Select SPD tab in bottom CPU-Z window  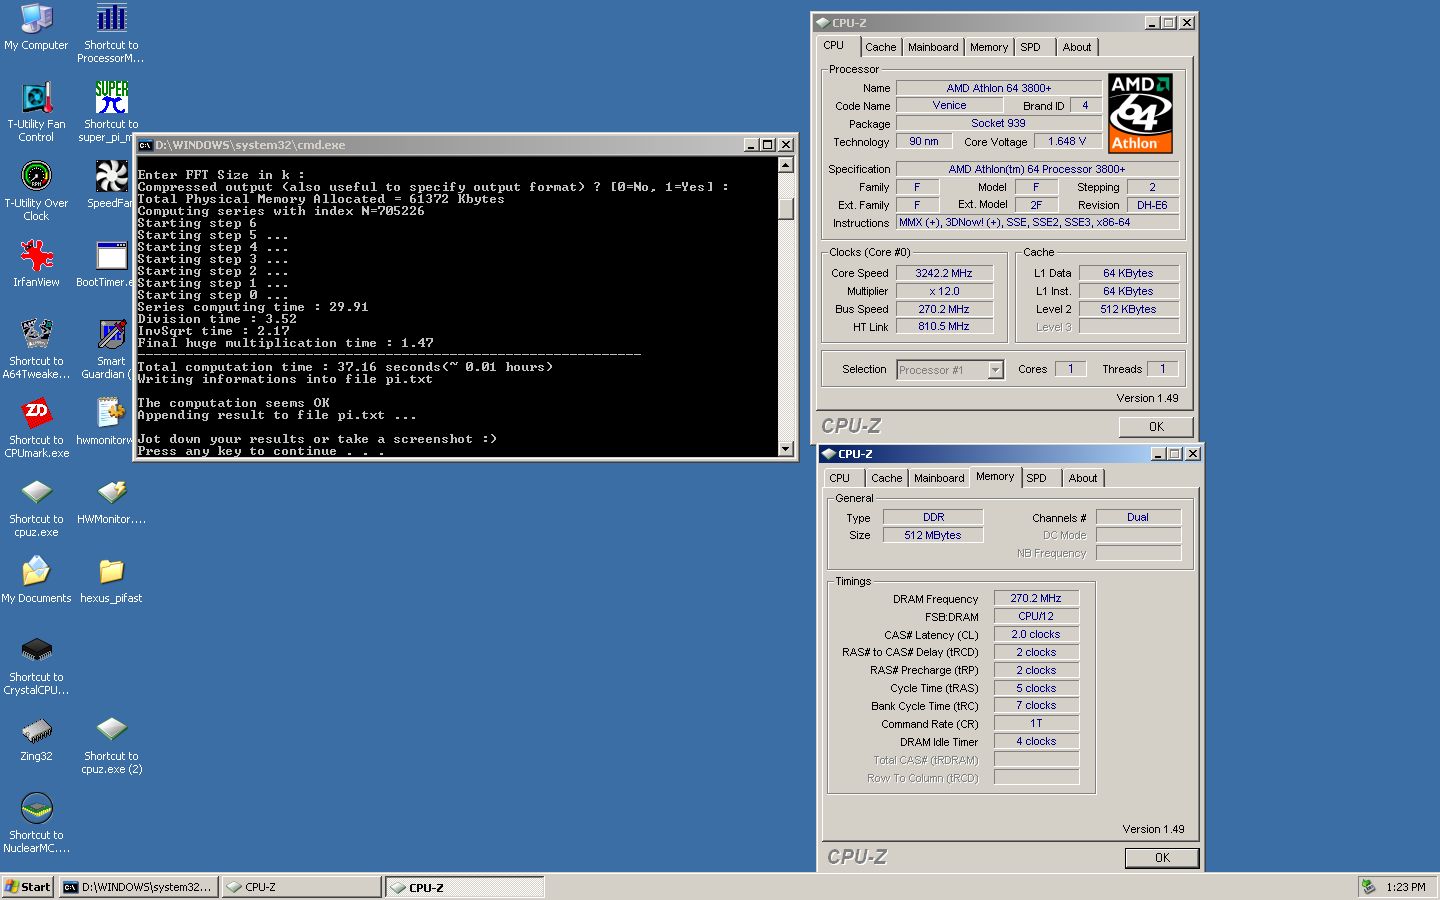pos(1037,478)
